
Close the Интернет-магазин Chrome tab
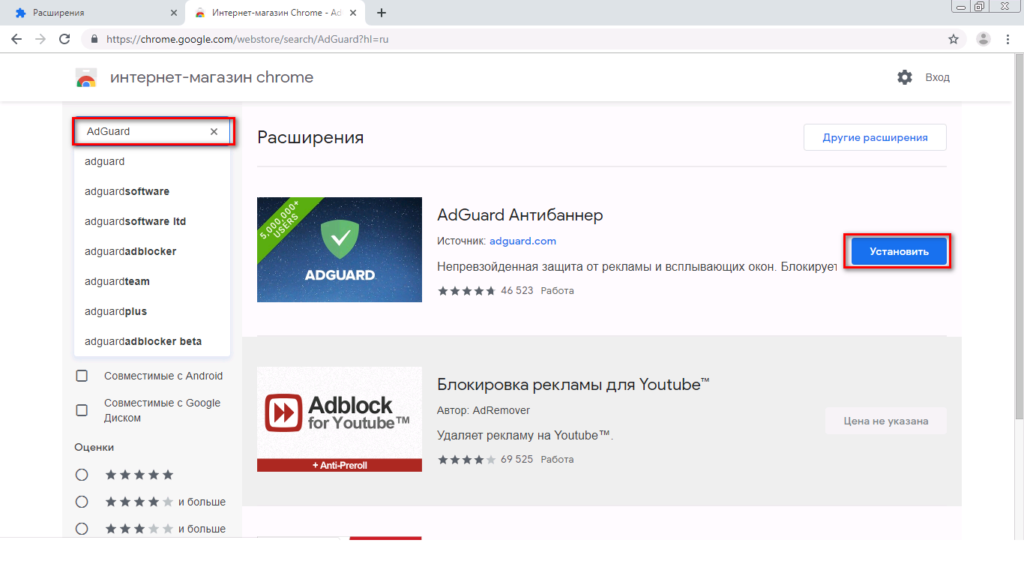(x=353, y=13)
